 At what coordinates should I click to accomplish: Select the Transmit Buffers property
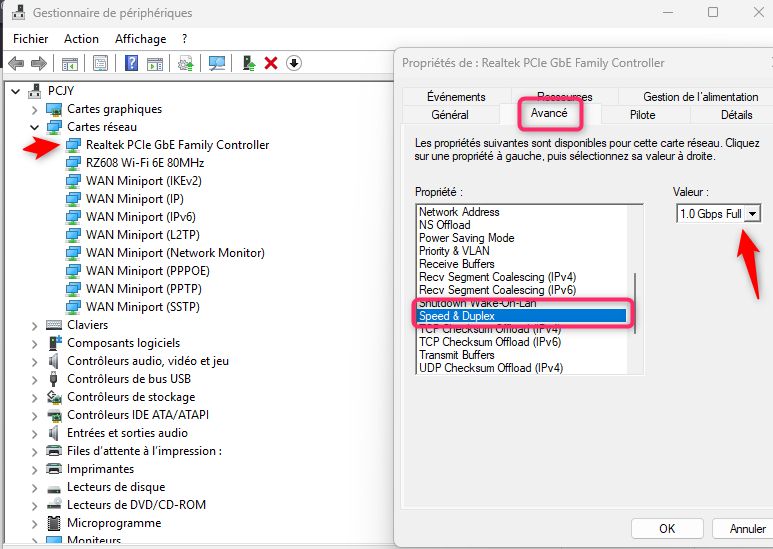[457, 355]
